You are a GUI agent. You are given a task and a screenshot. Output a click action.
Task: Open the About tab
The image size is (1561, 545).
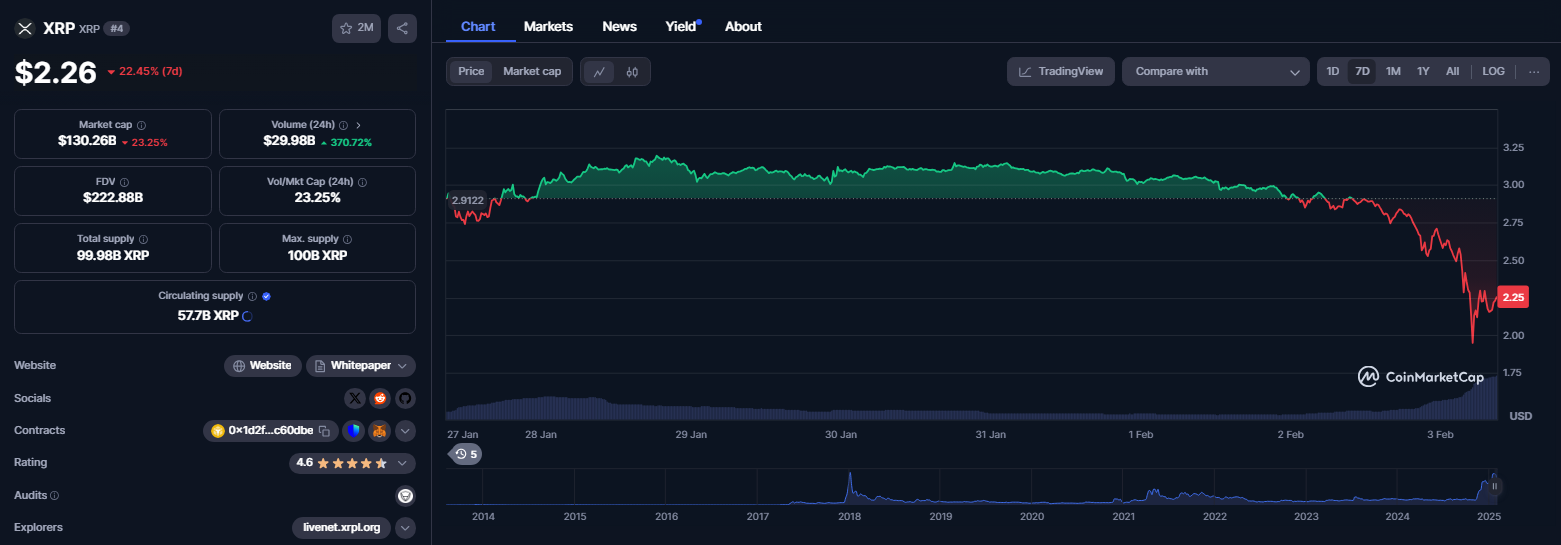coord(743,26)
